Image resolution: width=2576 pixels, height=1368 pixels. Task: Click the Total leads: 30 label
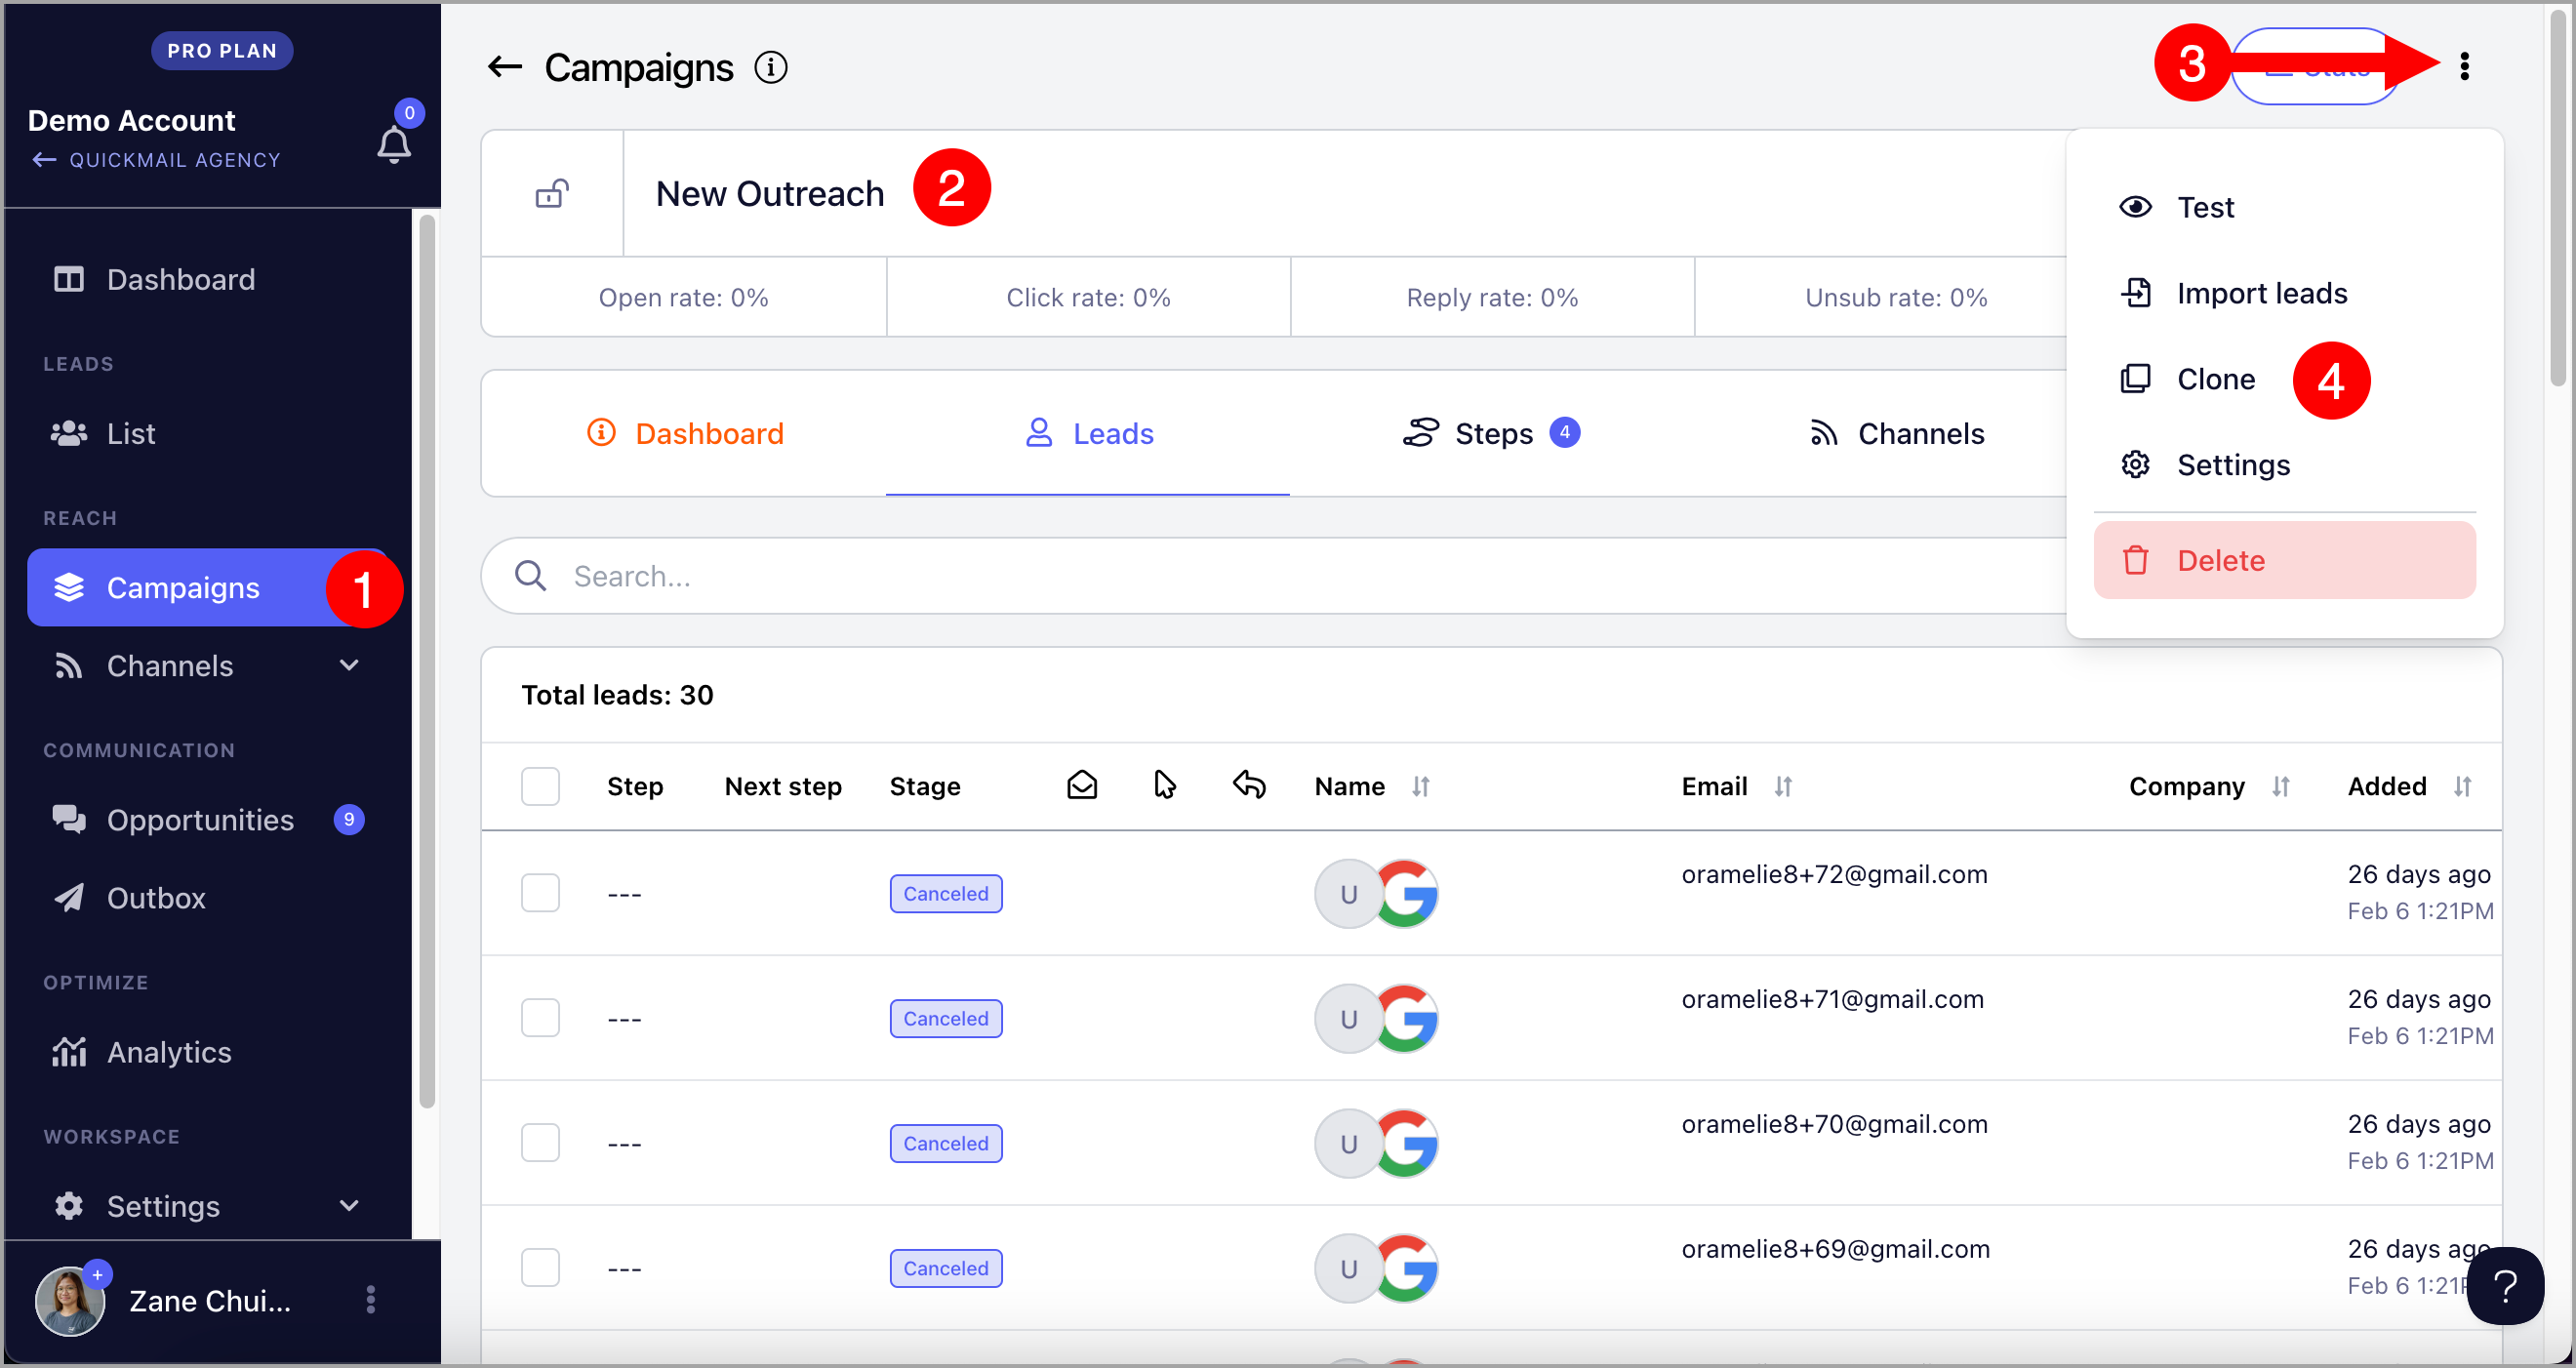tap(617, 695)
